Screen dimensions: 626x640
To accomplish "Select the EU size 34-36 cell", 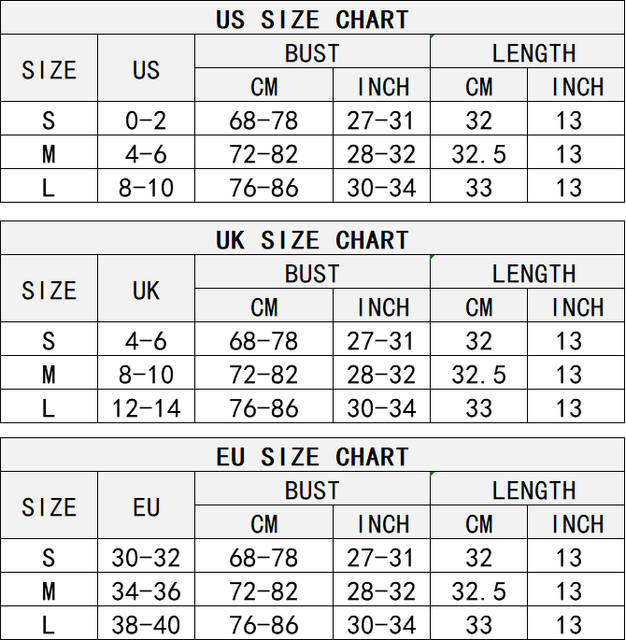I will [146, 589].
